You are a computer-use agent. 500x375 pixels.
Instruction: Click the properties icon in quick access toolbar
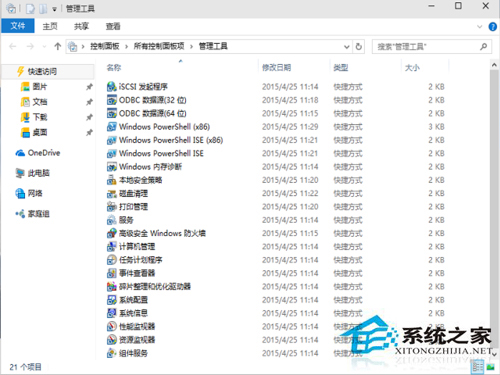30,9
